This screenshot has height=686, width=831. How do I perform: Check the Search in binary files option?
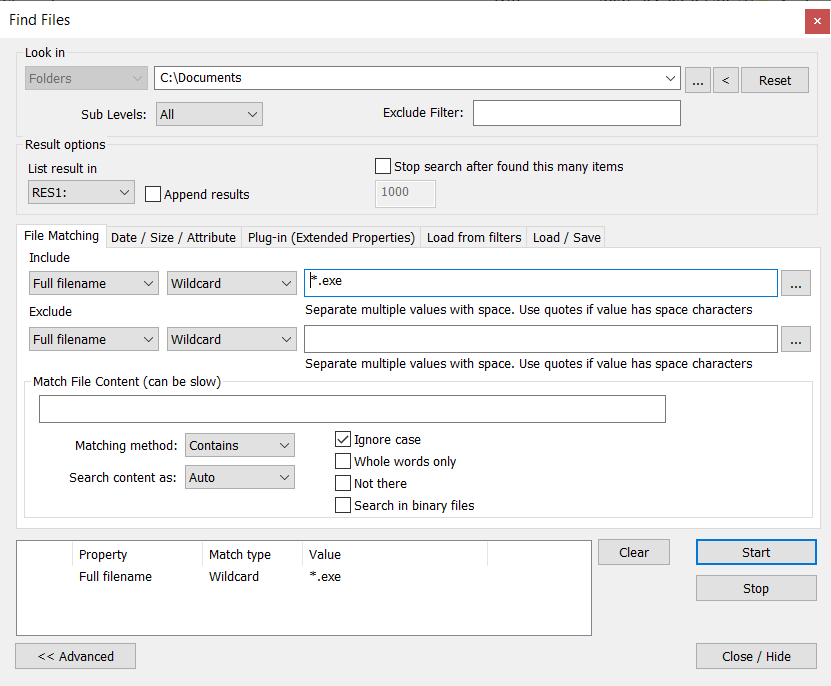(x=343, y=506)
